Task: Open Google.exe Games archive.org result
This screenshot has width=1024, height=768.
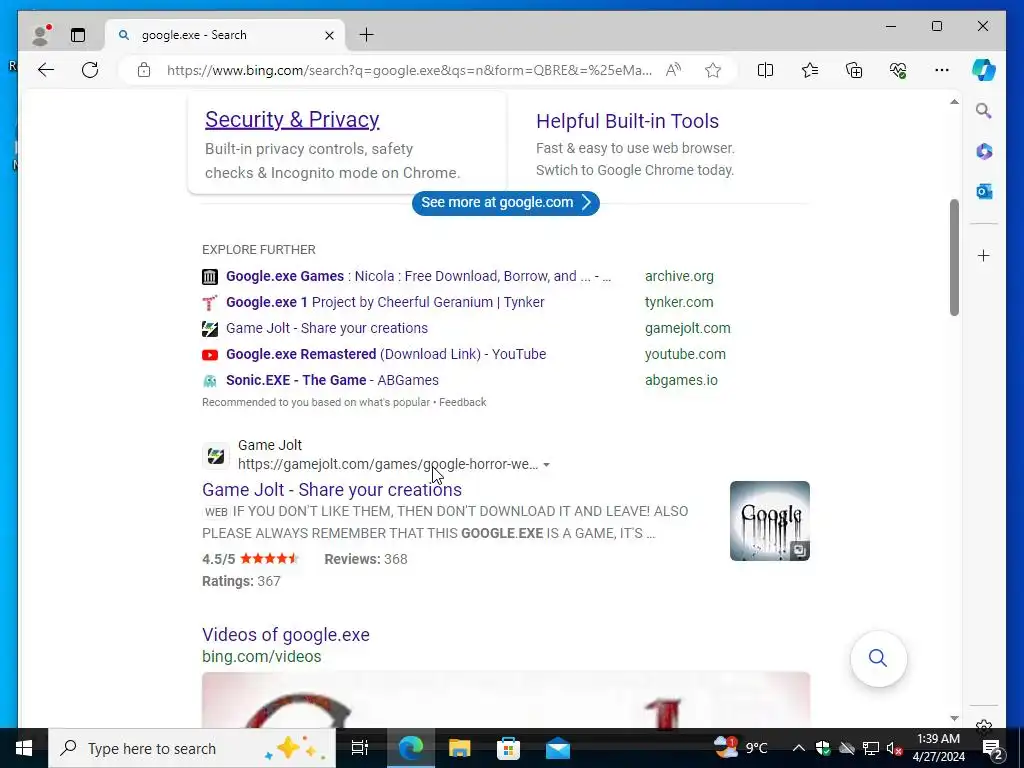Action: coord(418,276)
